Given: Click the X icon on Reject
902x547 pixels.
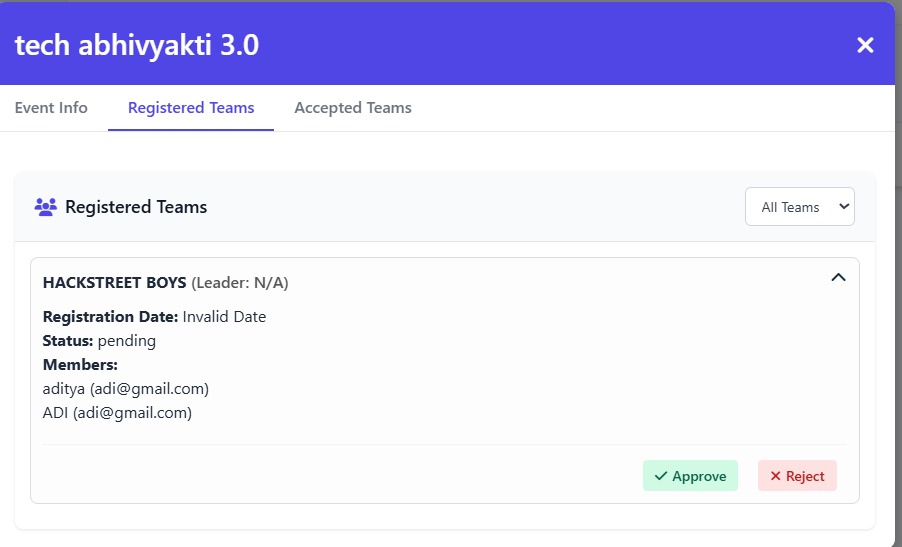Looking at the screenshot, I should point(775,476).
